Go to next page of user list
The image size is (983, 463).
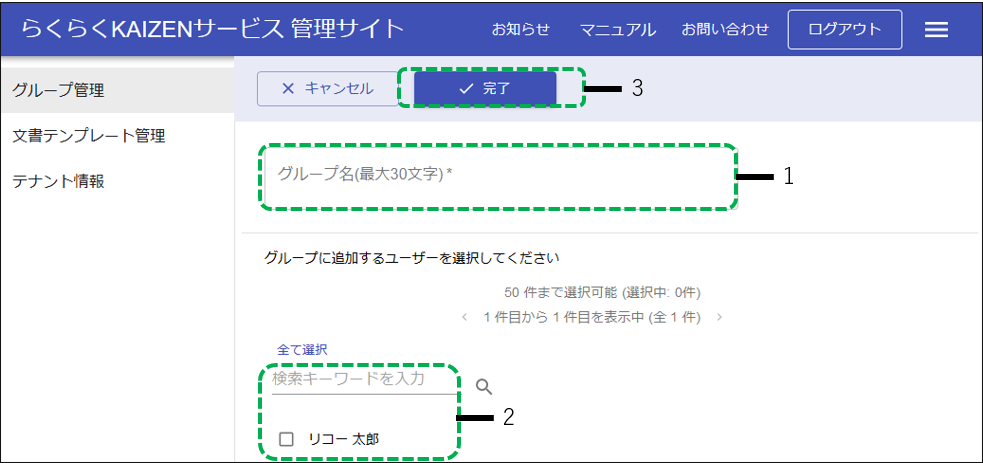[x=719, y=317]
